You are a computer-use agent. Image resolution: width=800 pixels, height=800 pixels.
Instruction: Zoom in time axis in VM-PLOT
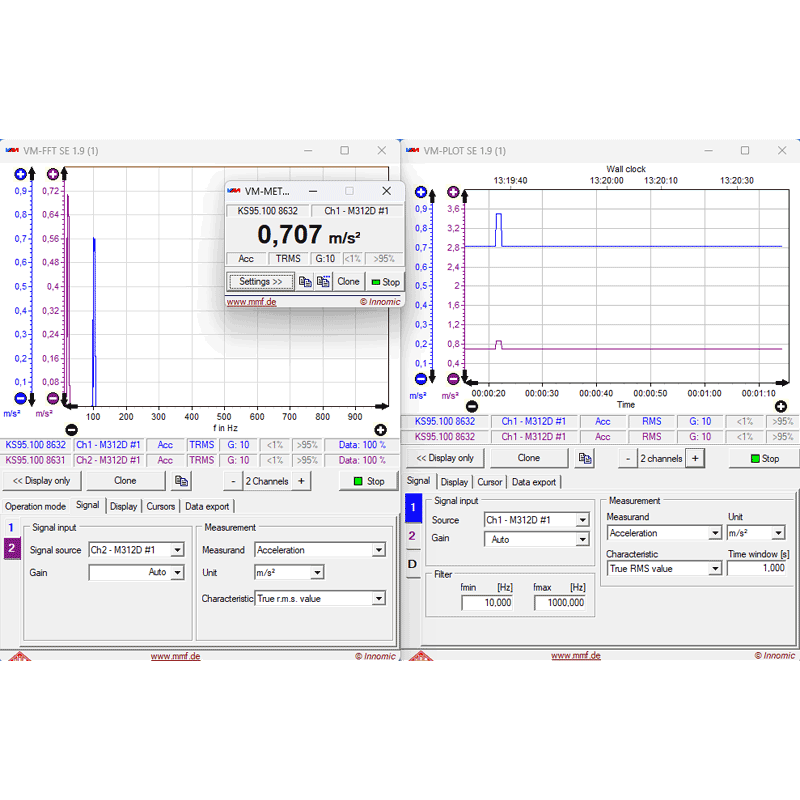[781, 405]
